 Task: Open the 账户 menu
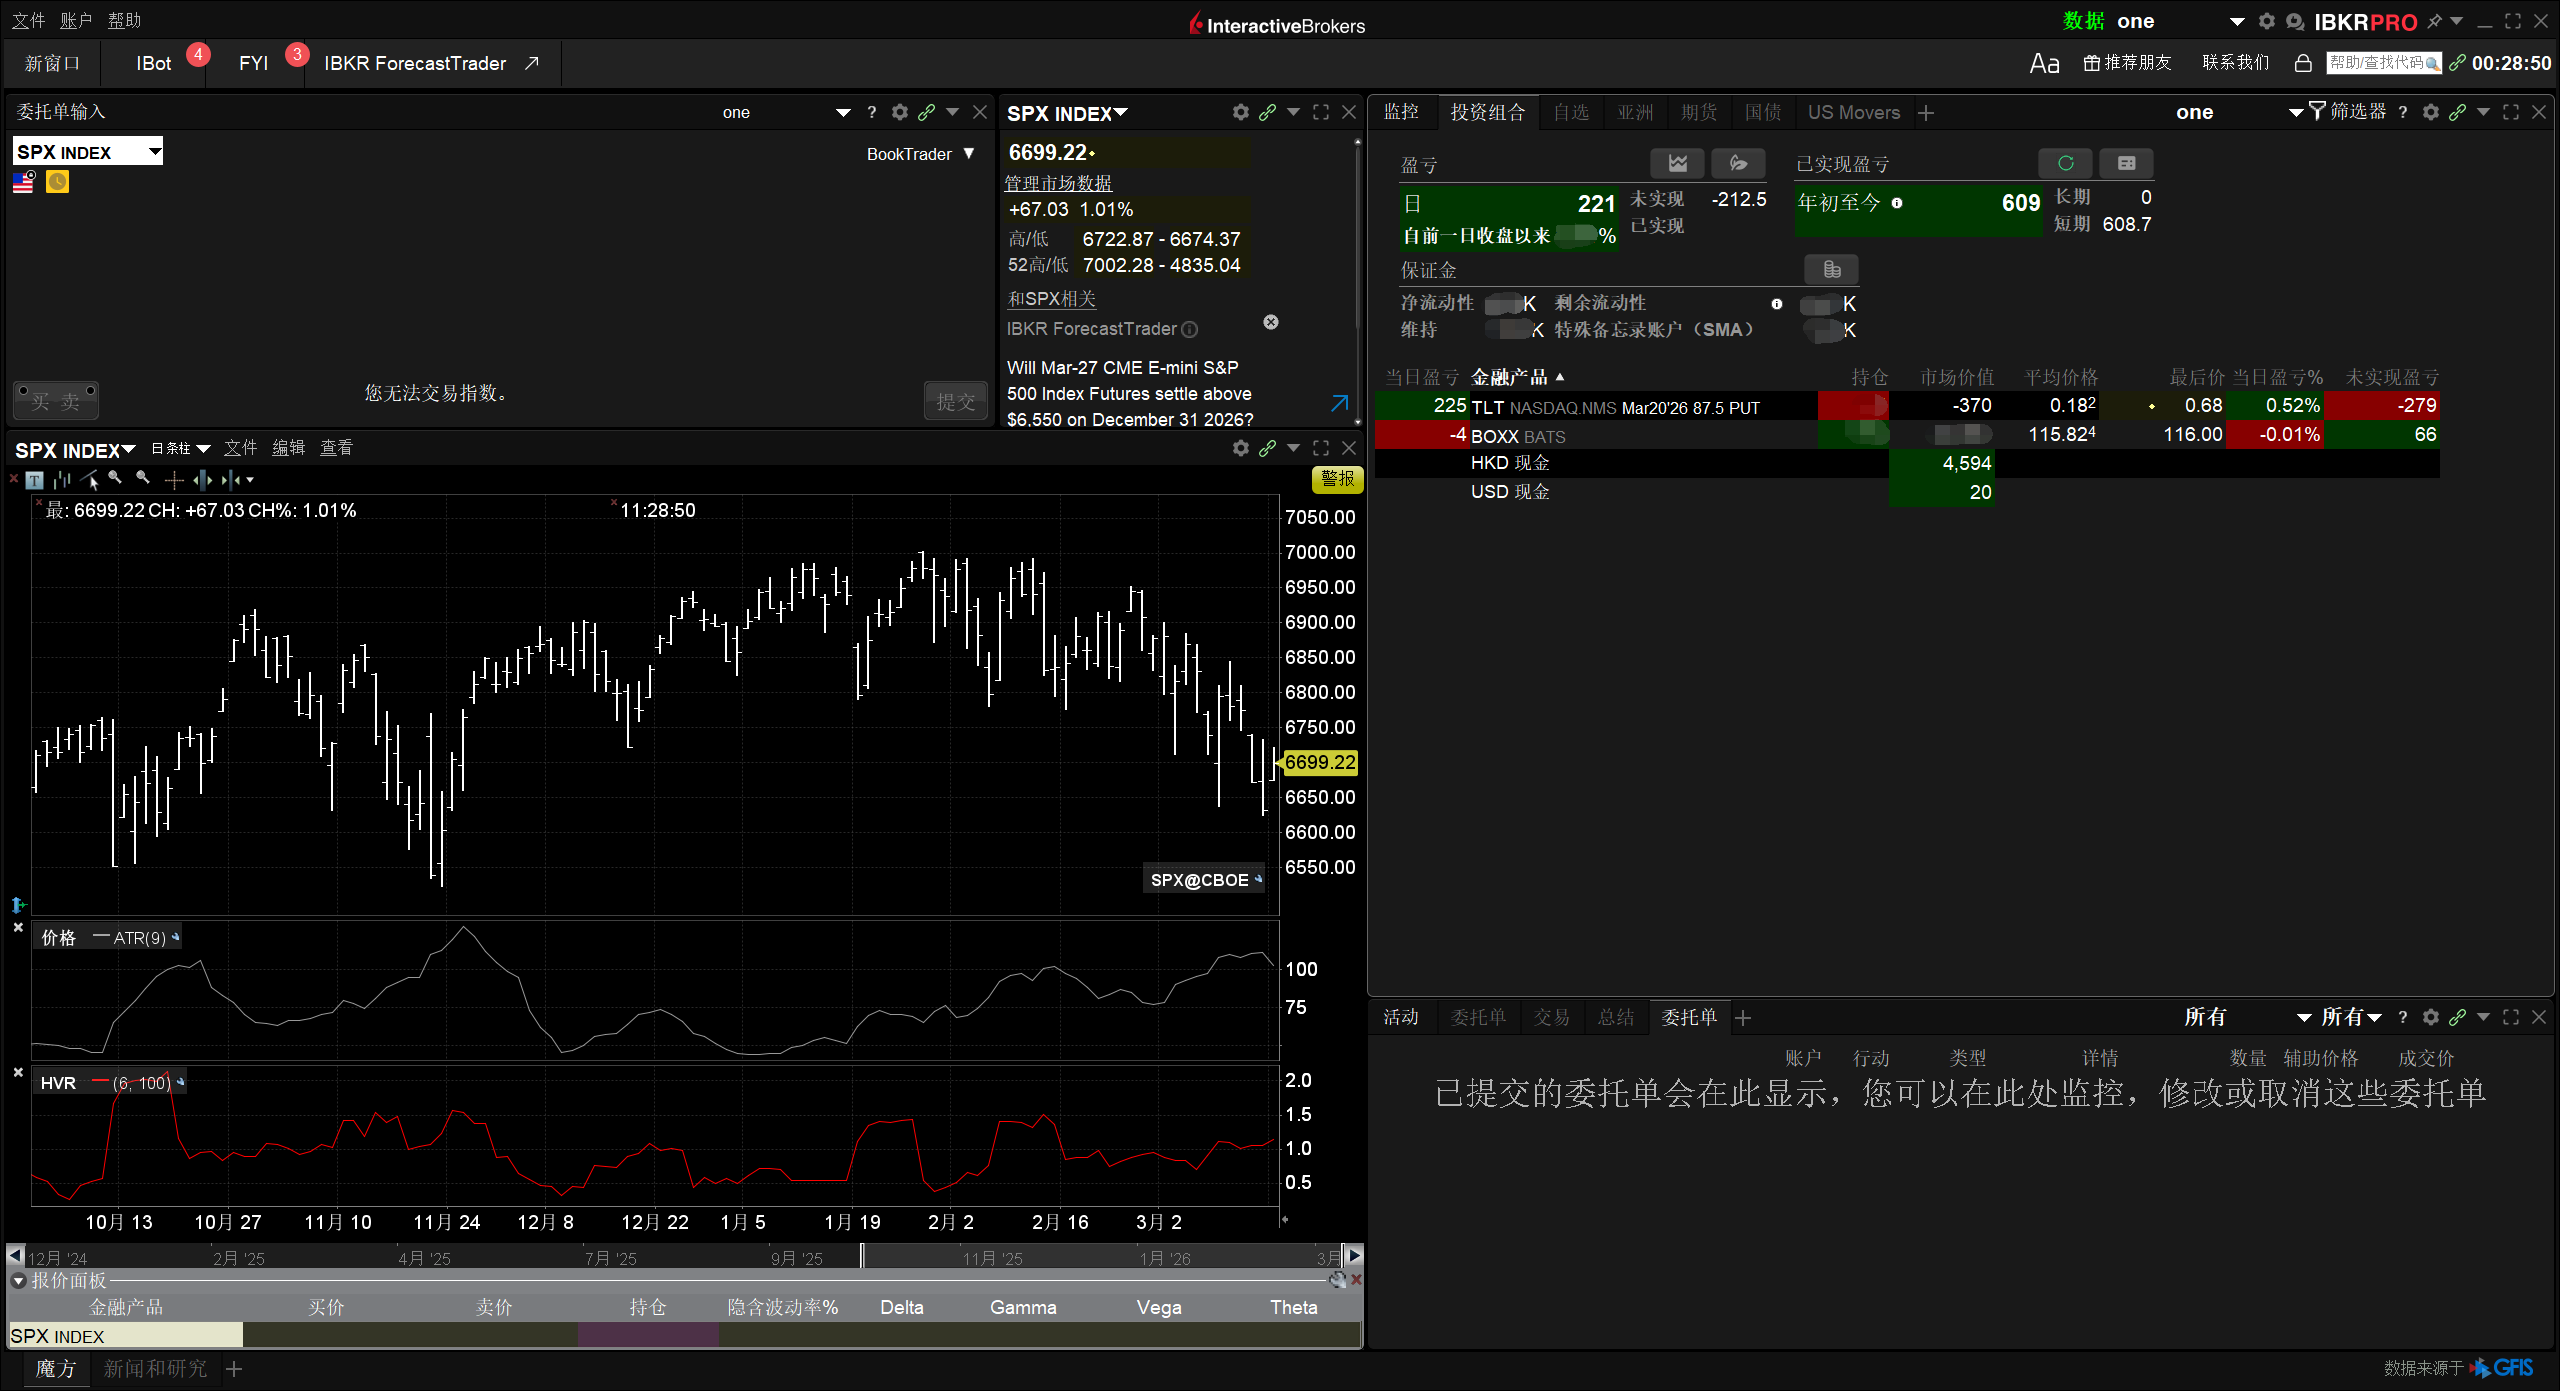click(x=75, y=20)
